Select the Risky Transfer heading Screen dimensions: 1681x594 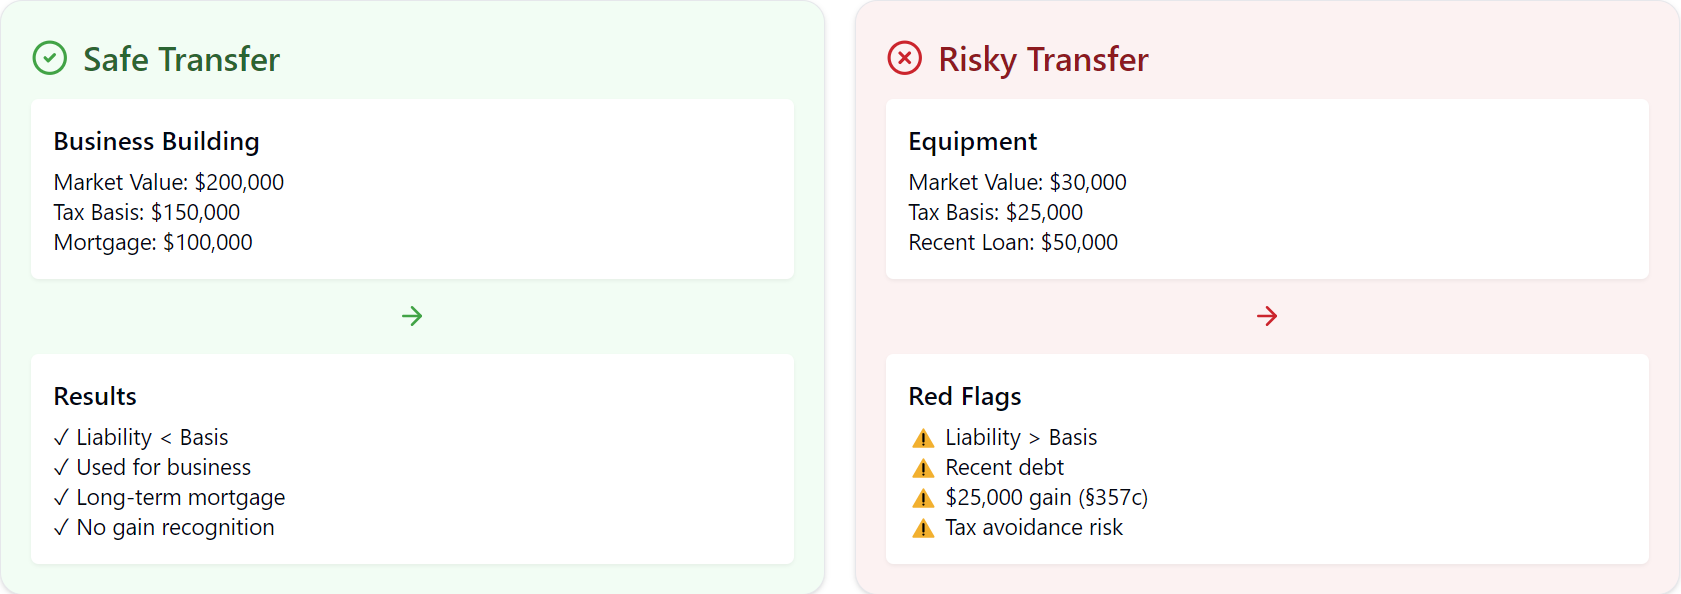(x=1043, y=59)
